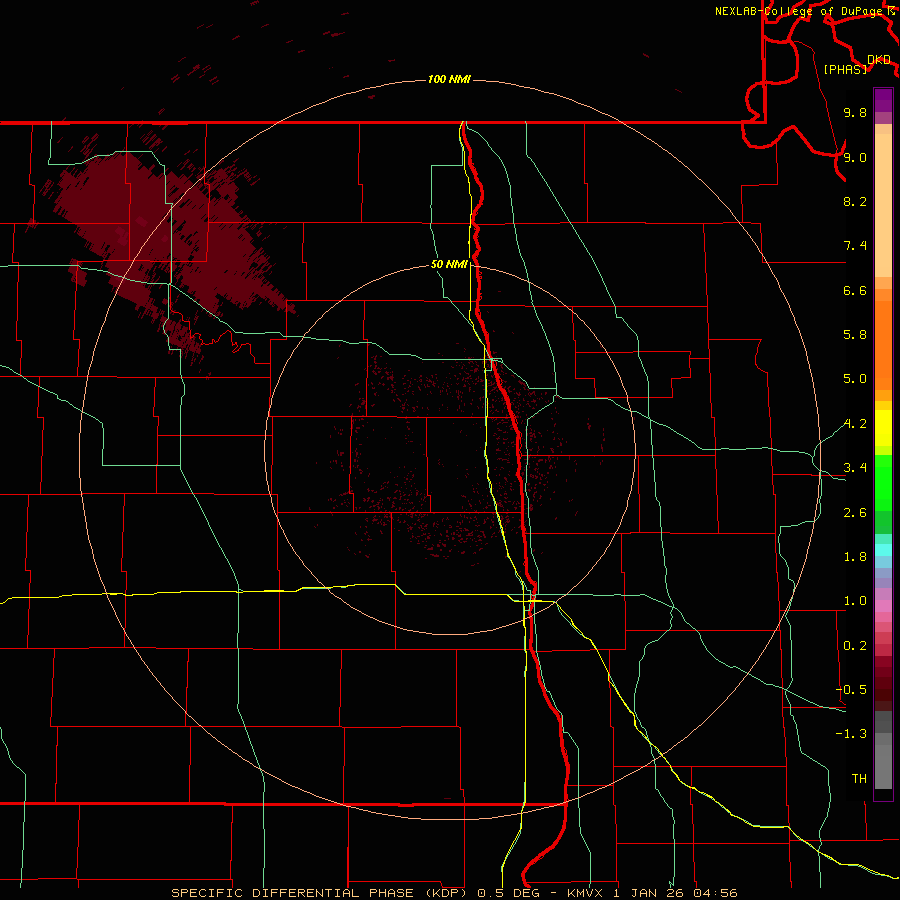Pick the yellow band of the color bar
The width and height of the screenshot is (900, 900).
(883, 428)
